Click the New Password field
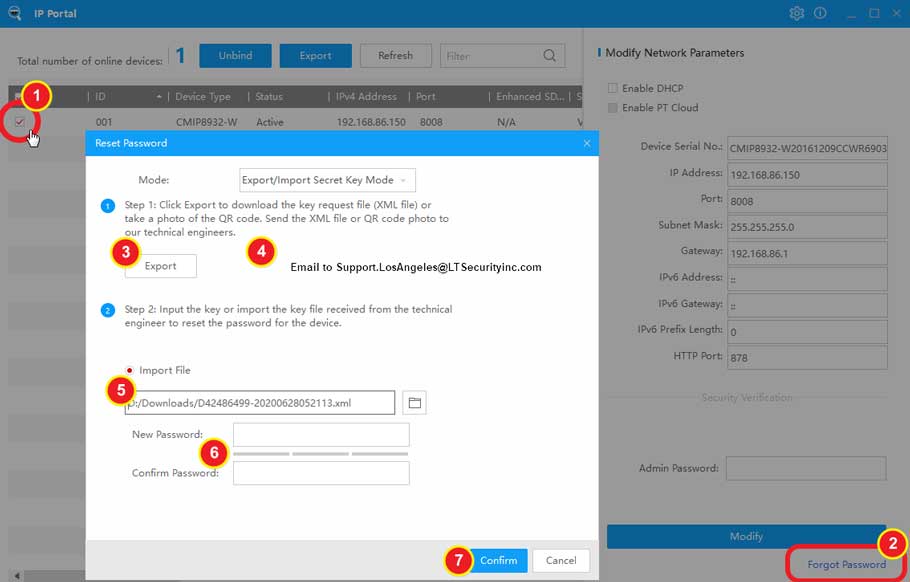Viewport: 910px width, 582px height. [x=321, y=434]
